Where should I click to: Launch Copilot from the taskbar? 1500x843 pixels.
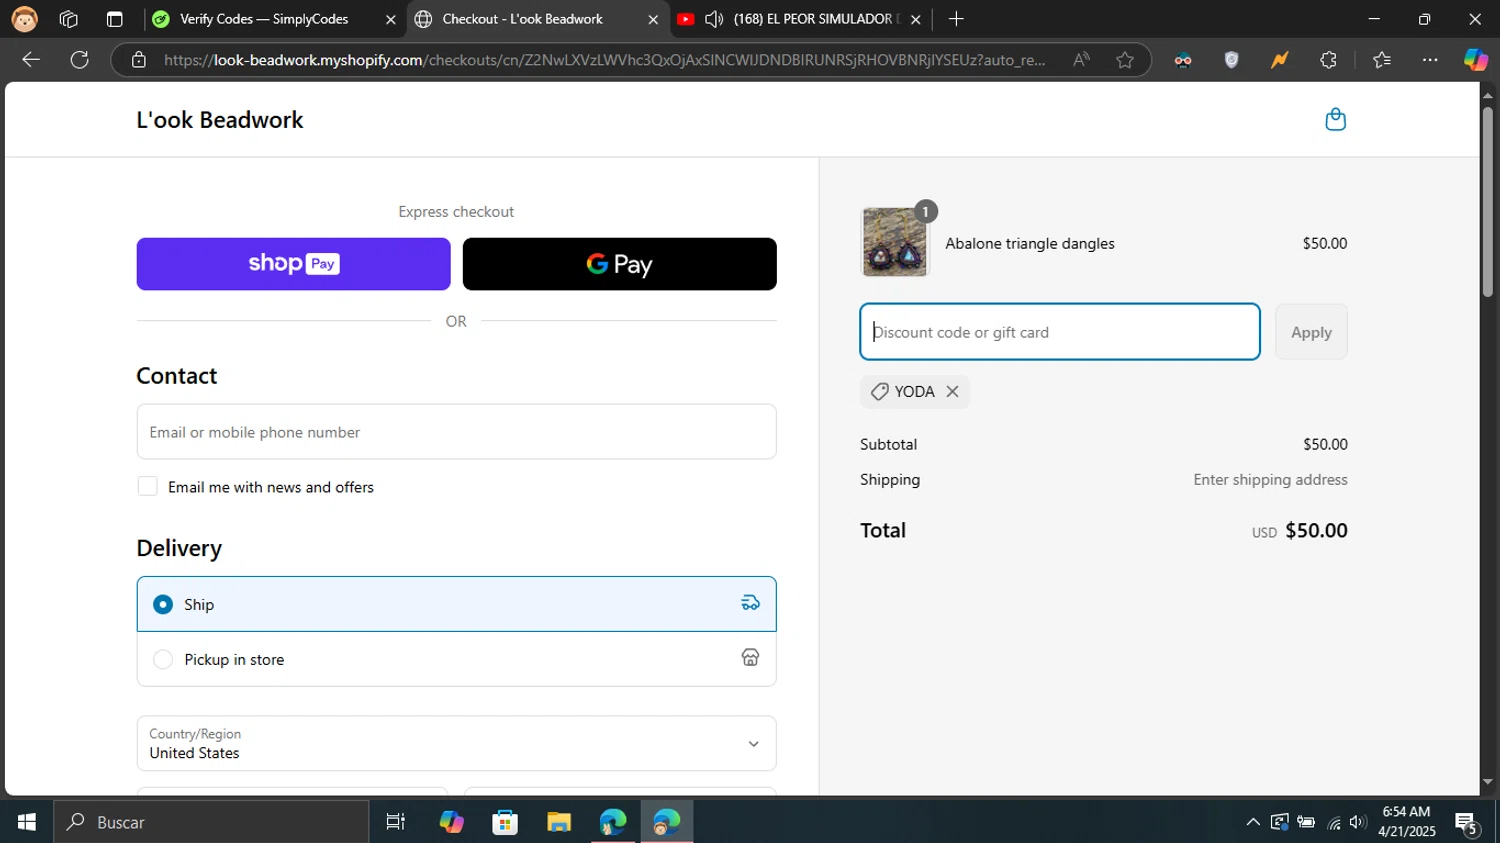[451, 822]
